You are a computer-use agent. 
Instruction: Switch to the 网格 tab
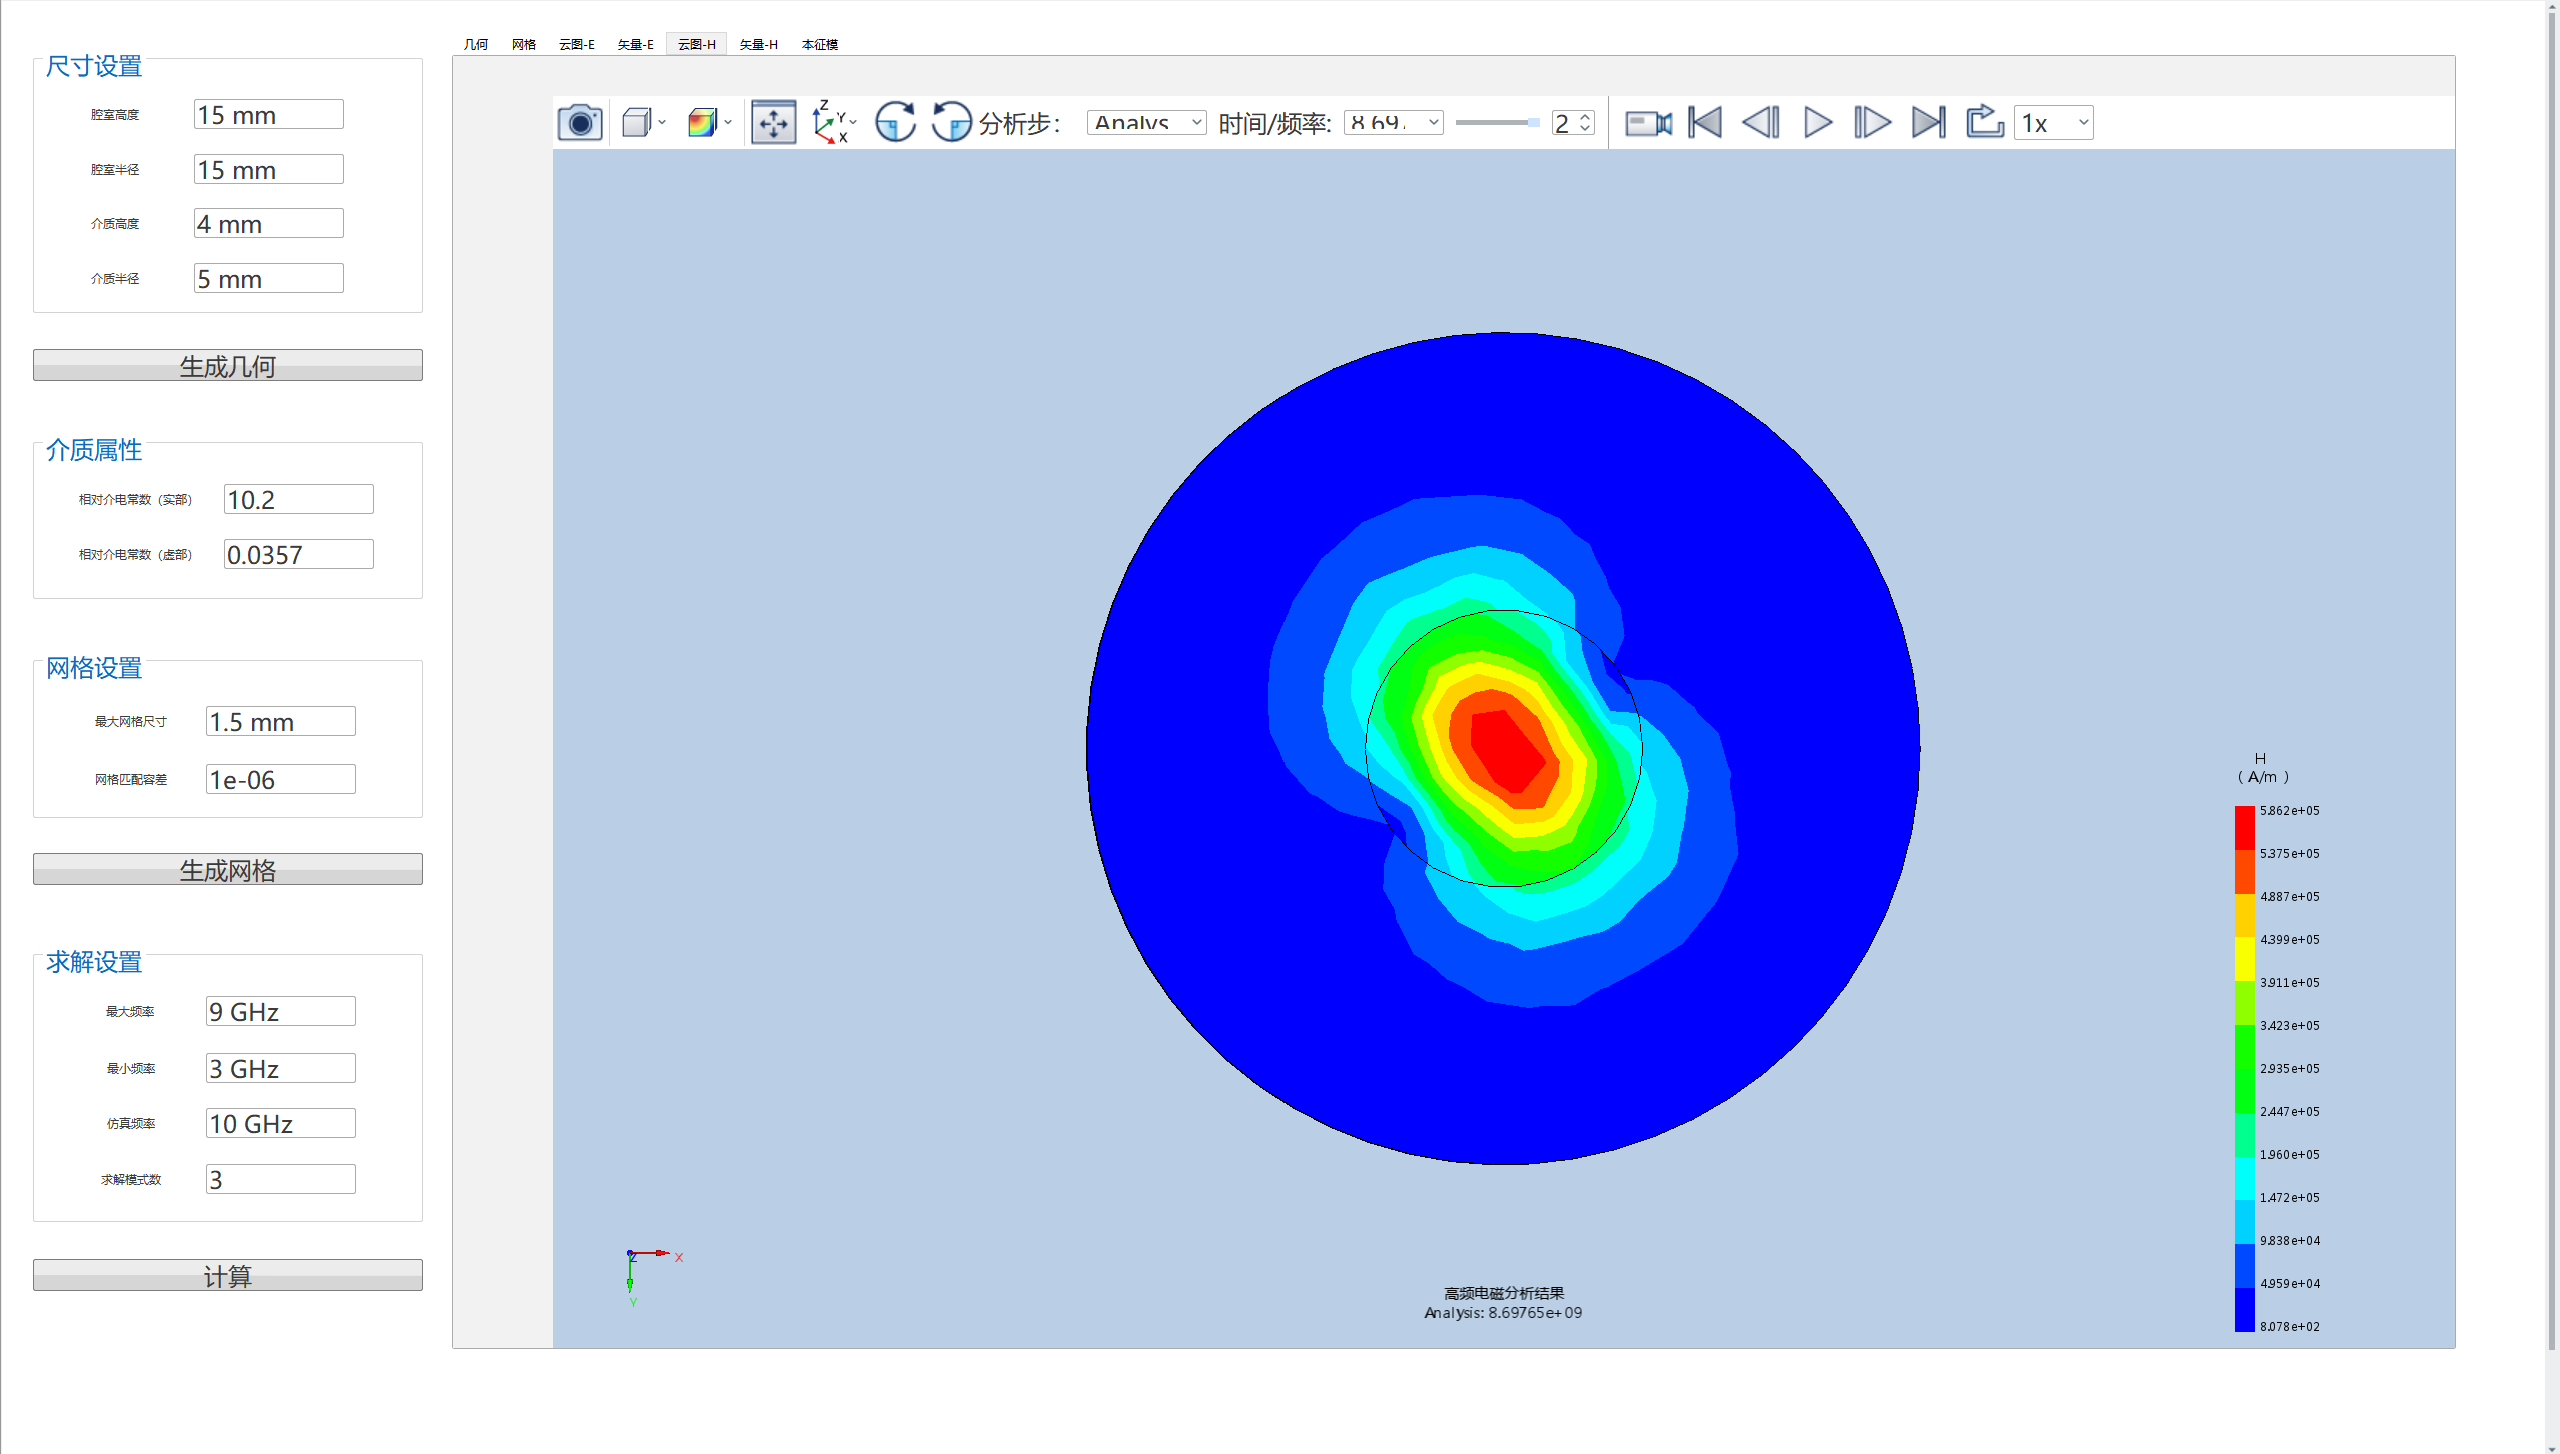pyautogui.click(x=524, y=44)
